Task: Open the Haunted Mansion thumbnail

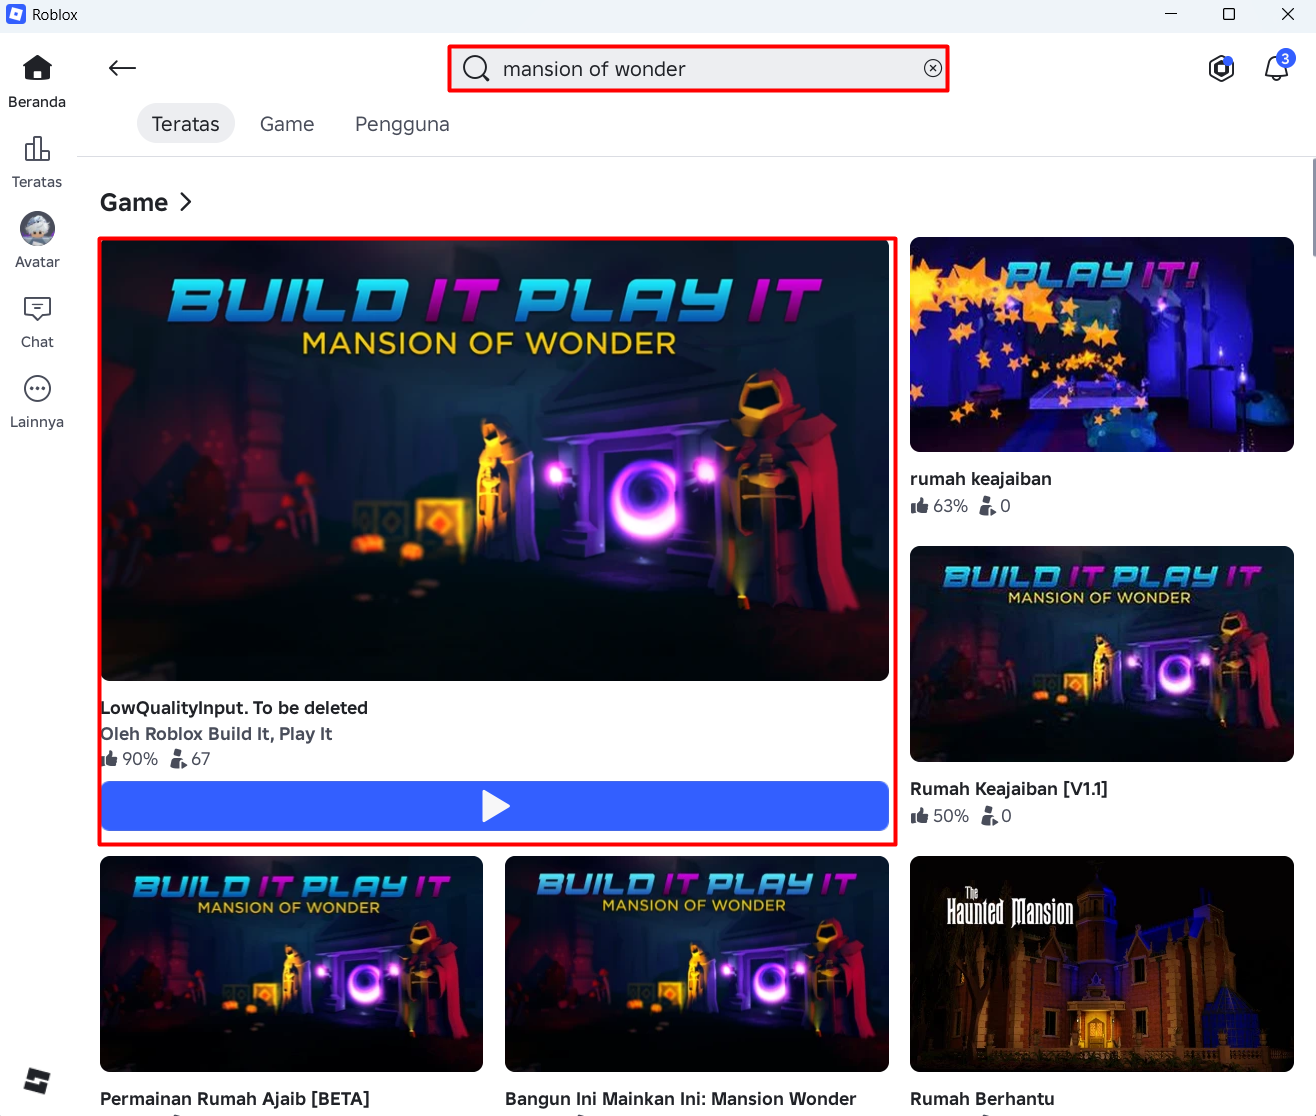Action: tap(1102, 964)
